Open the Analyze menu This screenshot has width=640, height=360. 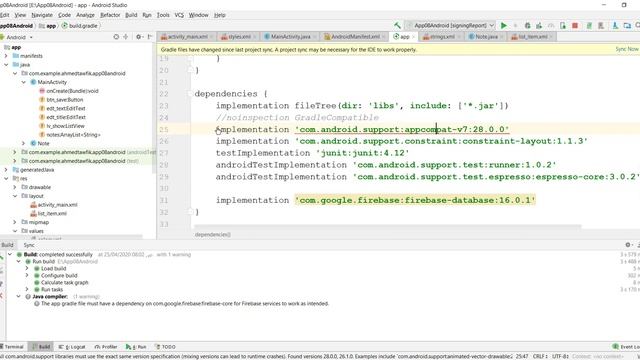click(85, 15)
